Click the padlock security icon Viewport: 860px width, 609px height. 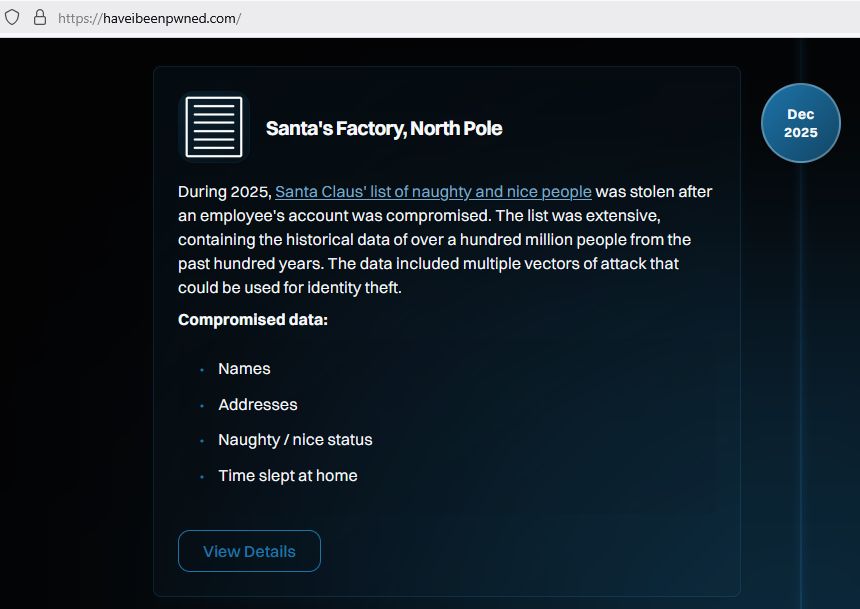[x=38, y=17]
